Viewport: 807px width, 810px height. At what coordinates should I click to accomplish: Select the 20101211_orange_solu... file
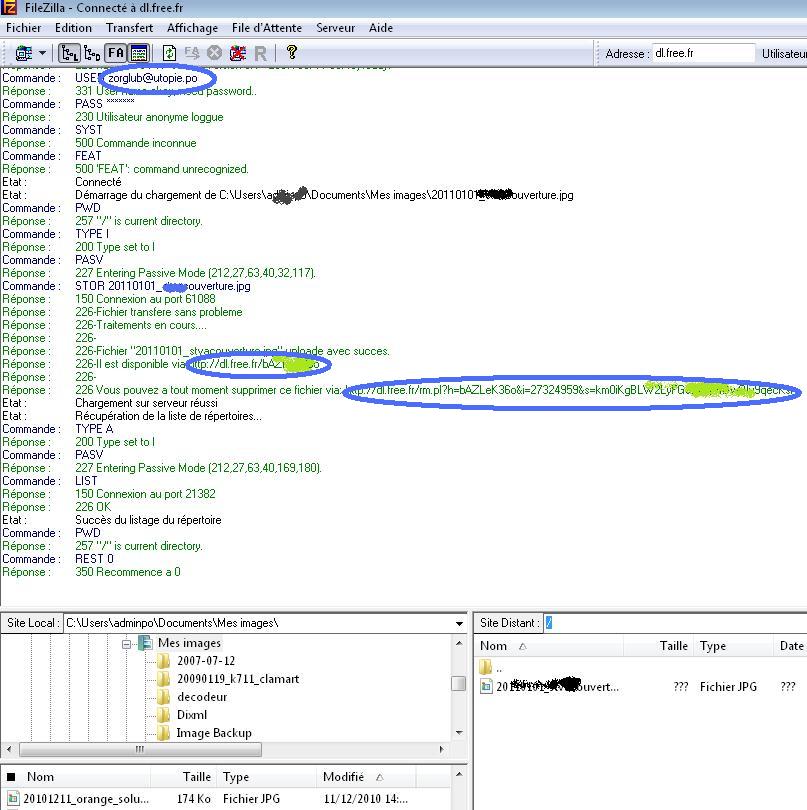coord(86,799)
